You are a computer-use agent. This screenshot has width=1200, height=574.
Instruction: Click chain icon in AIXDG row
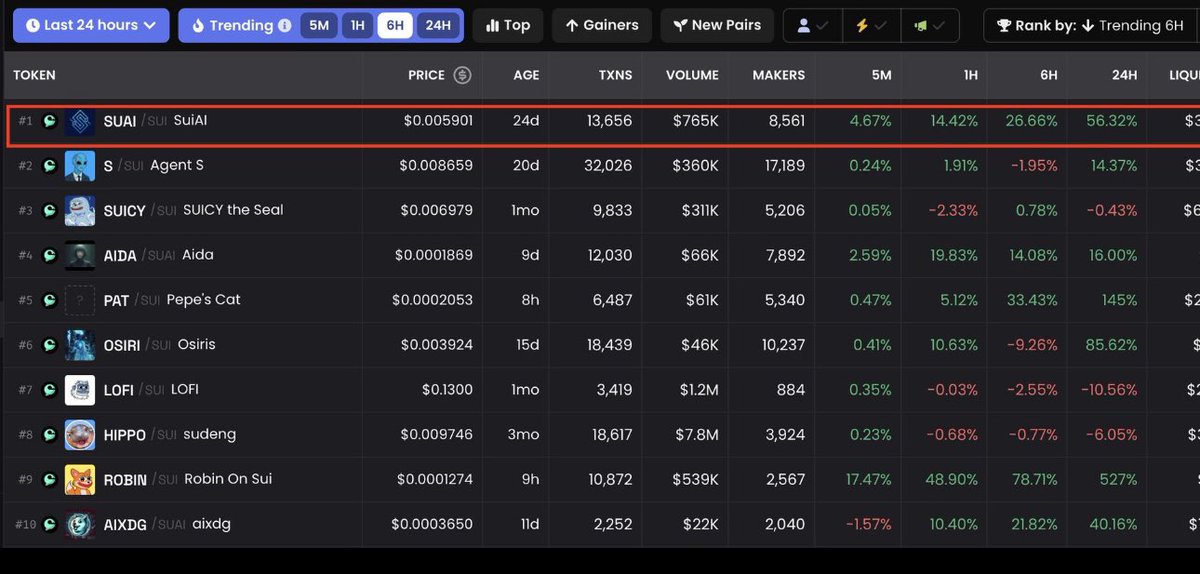tap(50, 525)
